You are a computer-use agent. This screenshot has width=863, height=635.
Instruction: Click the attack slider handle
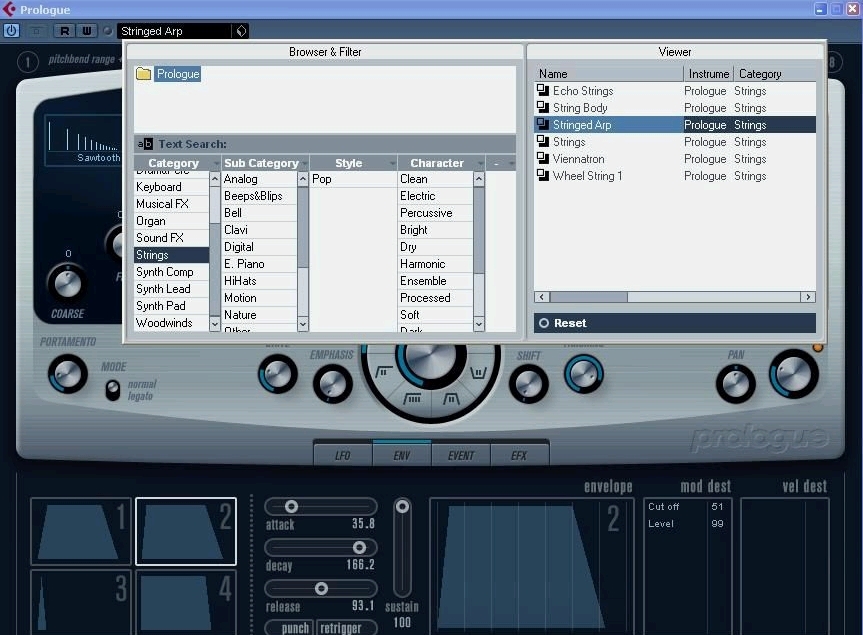click(x=291, y=506)
